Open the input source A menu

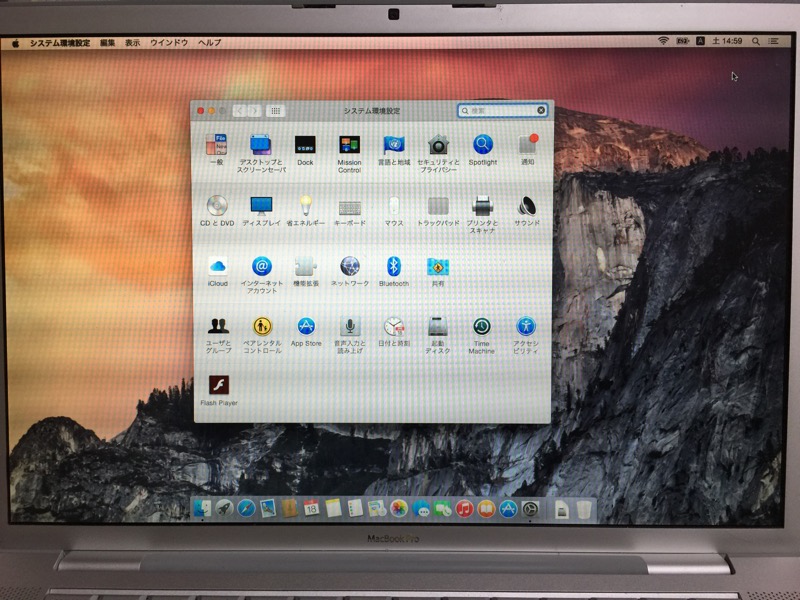pyautogui.click(x=701, y=41)
